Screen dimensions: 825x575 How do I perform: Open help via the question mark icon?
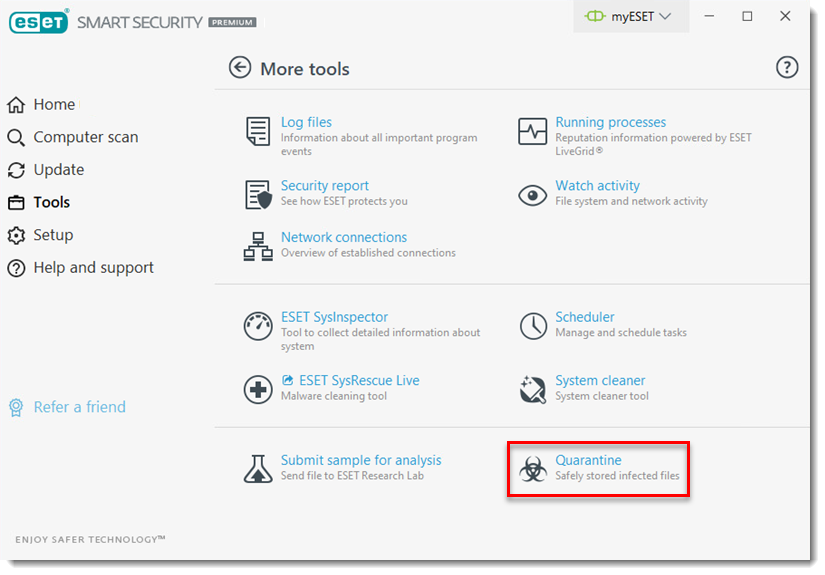787,67
